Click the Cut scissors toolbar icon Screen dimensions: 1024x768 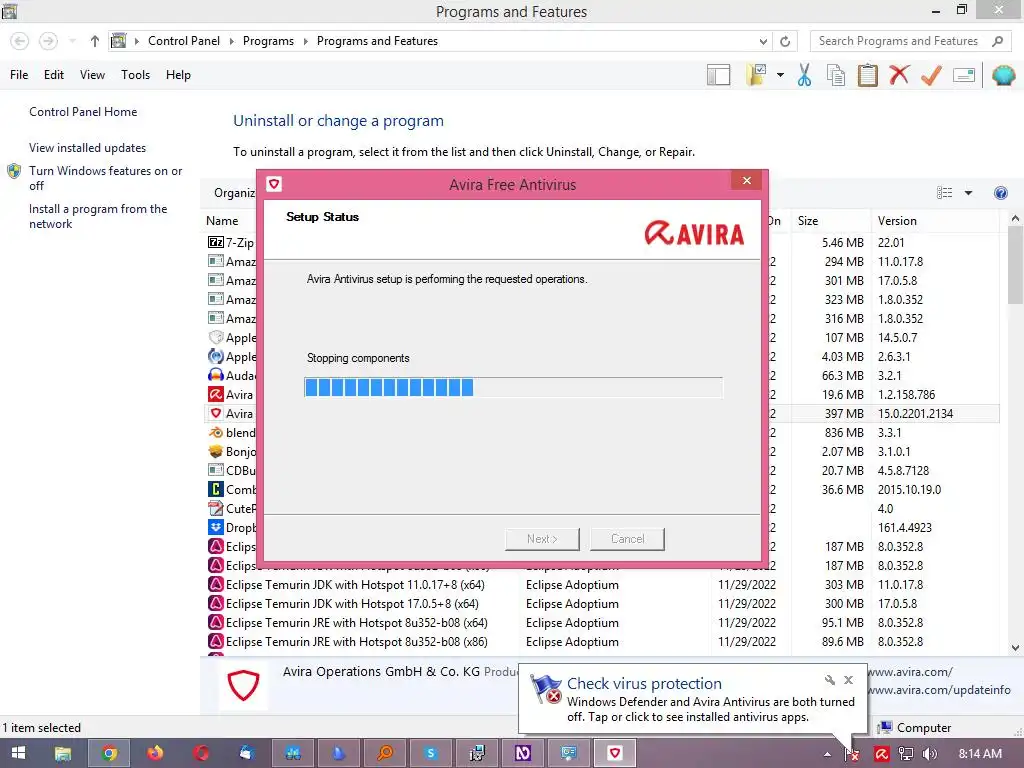[804, 75]
